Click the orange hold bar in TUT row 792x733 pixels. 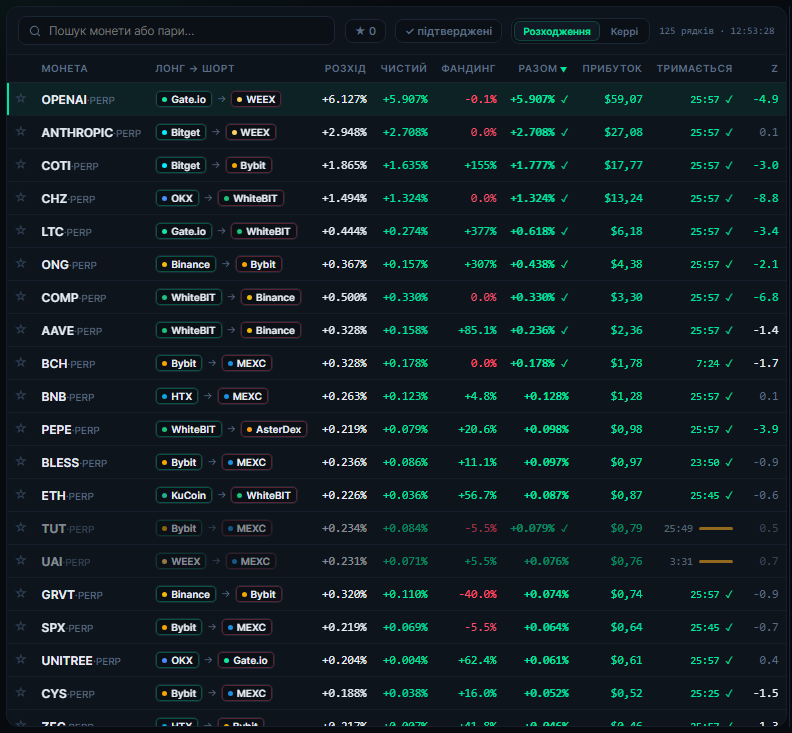(716, 528)
